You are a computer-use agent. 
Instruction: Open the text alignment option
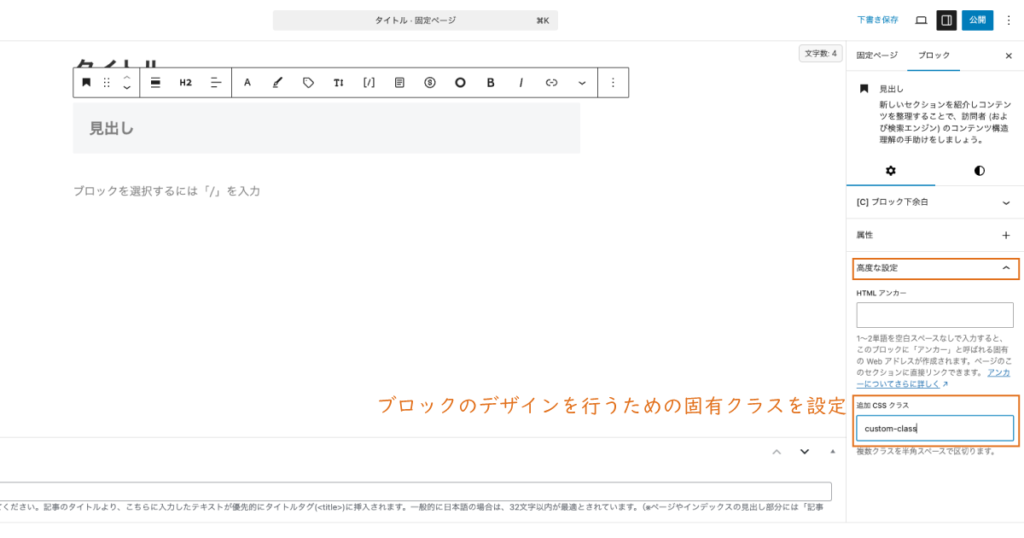[x=216, y=82]
